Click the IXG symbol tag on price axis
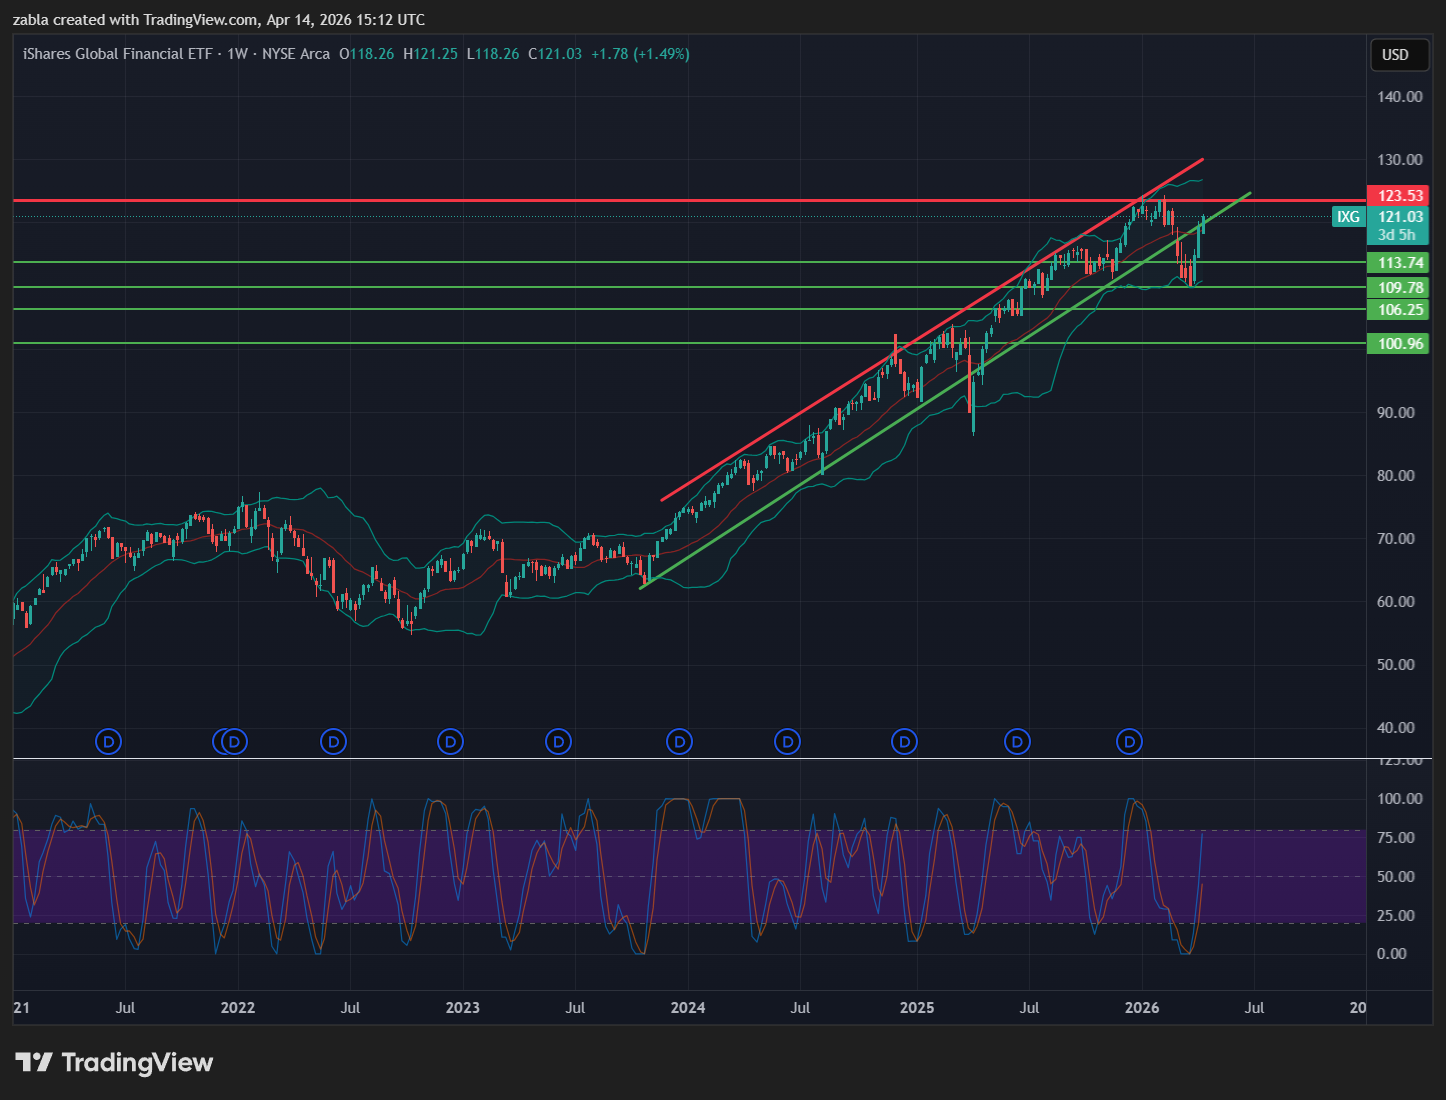The width and height of the screenshot is (1446, 1100). tap(1348, 217)
